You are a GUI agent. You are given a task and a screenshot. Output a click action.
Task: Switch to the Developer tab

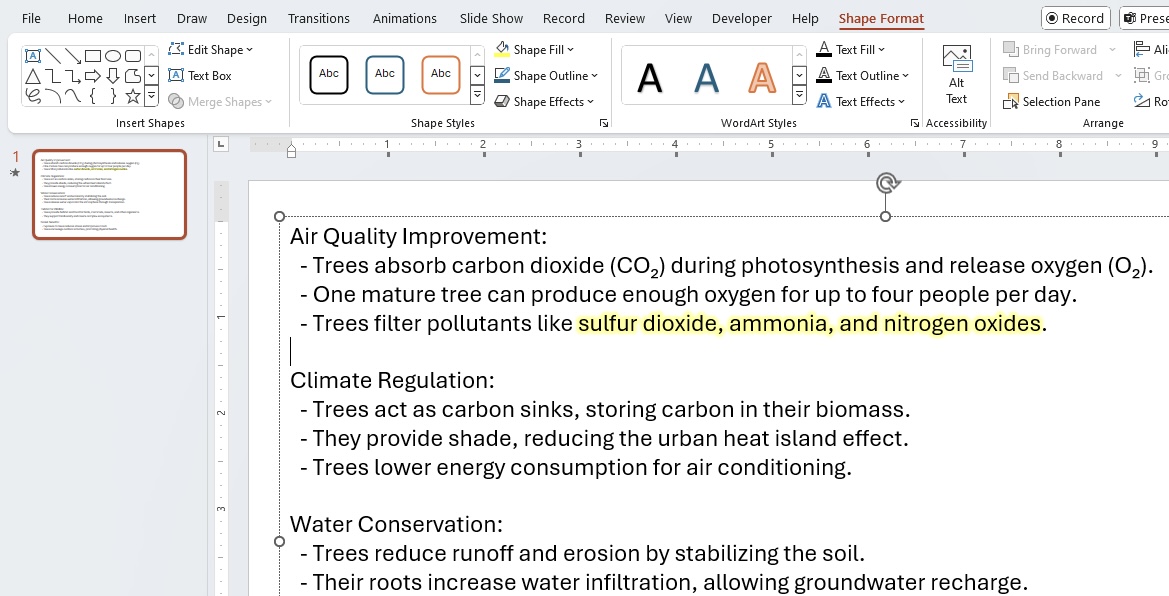[742, 18]
